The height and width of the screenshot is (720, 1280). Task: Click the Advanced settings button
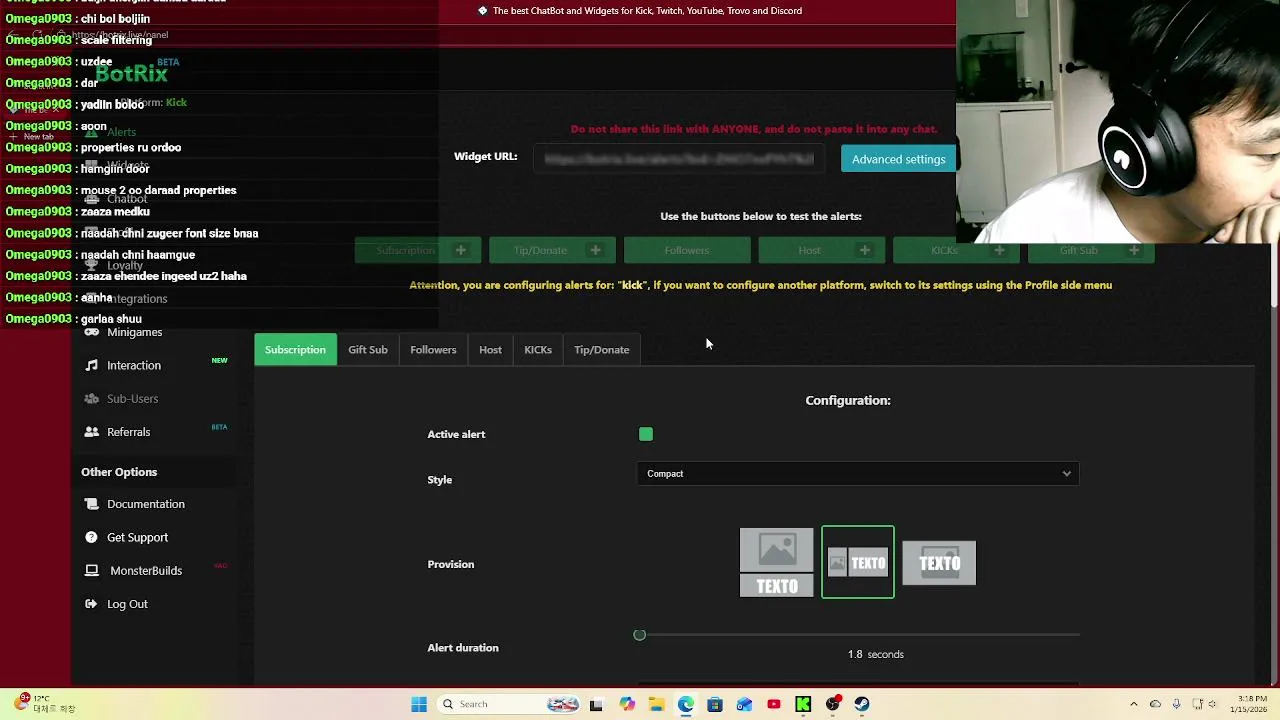coord(898,159)
